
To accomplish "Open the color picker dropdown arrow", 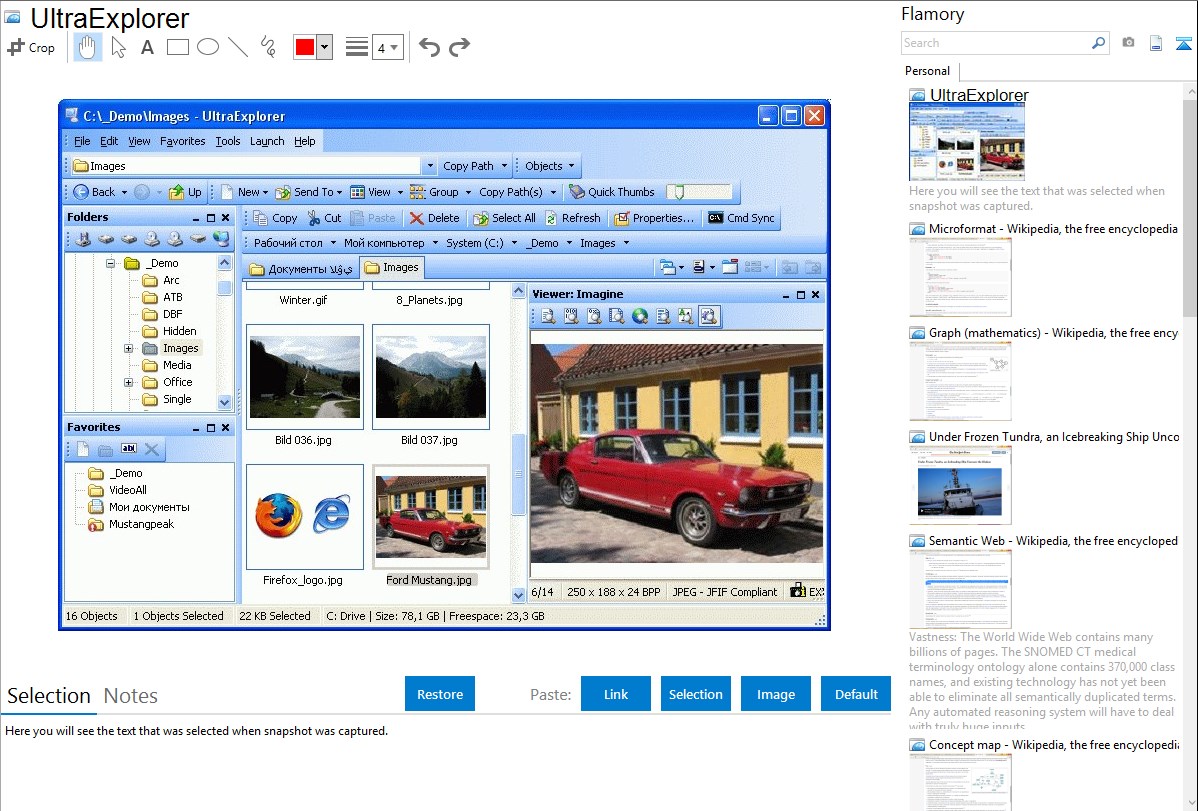I will 324,47.
